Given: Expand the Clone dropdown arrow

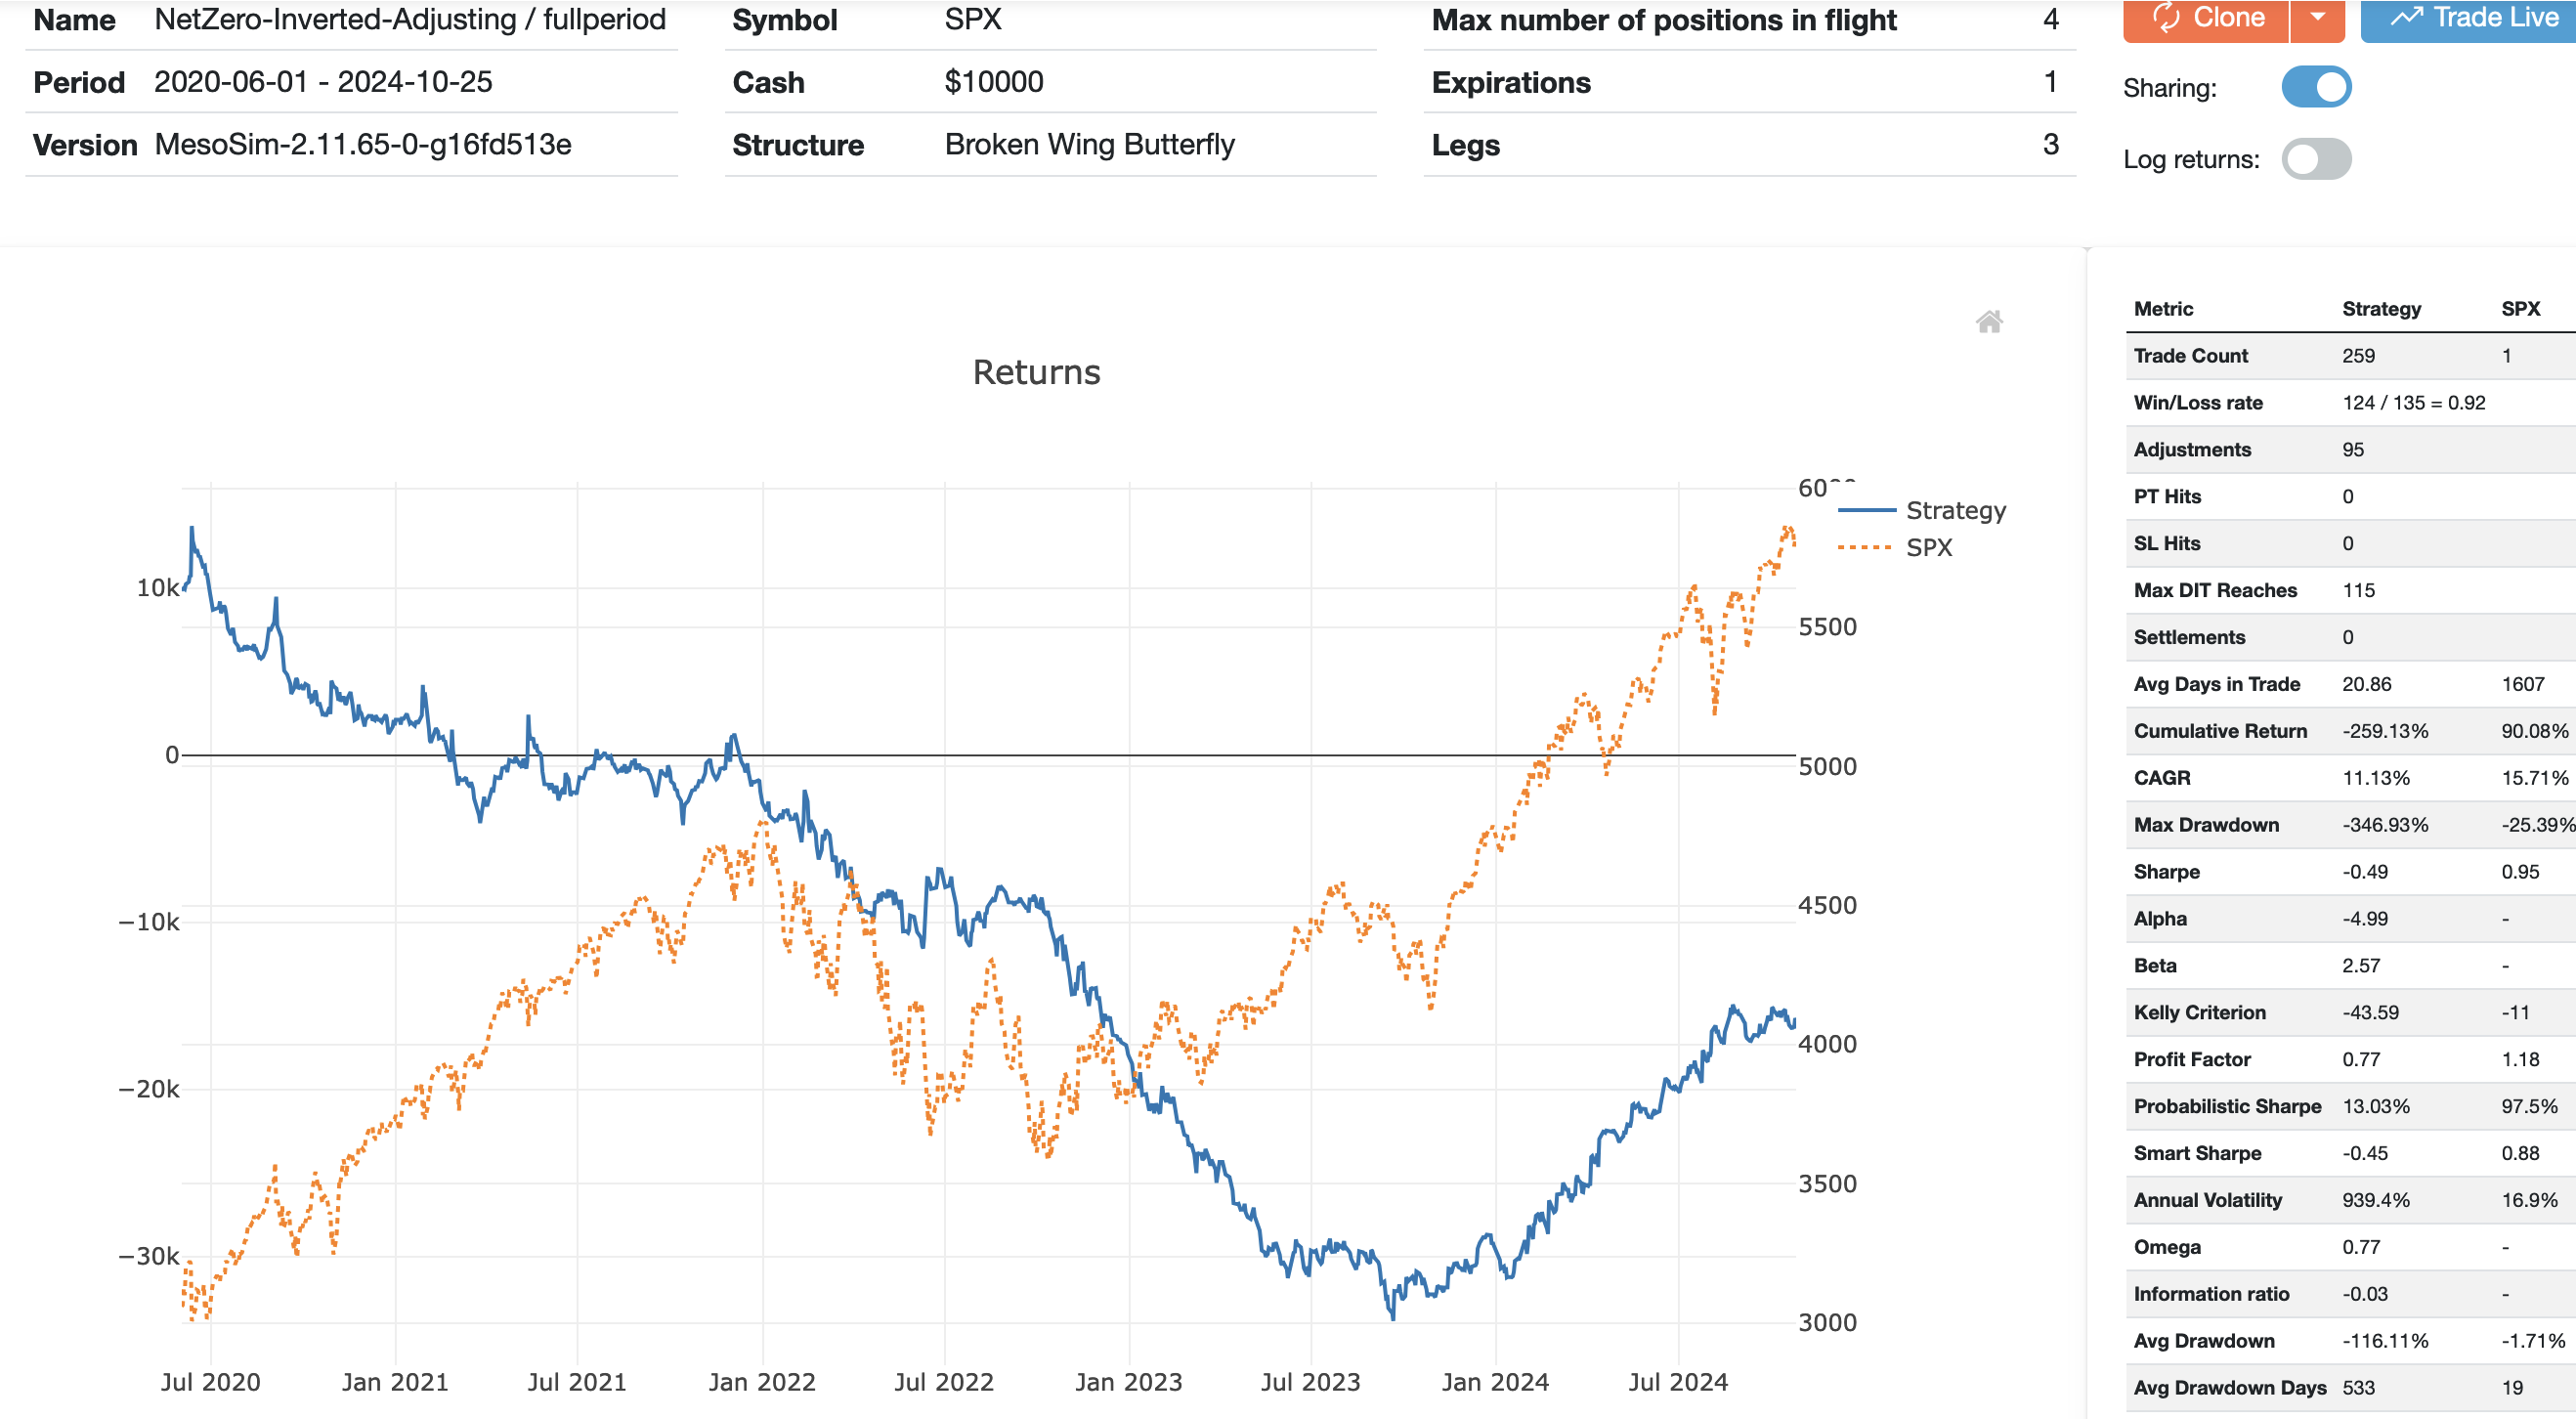Looking at the screenshot, I should point(2318,17).
